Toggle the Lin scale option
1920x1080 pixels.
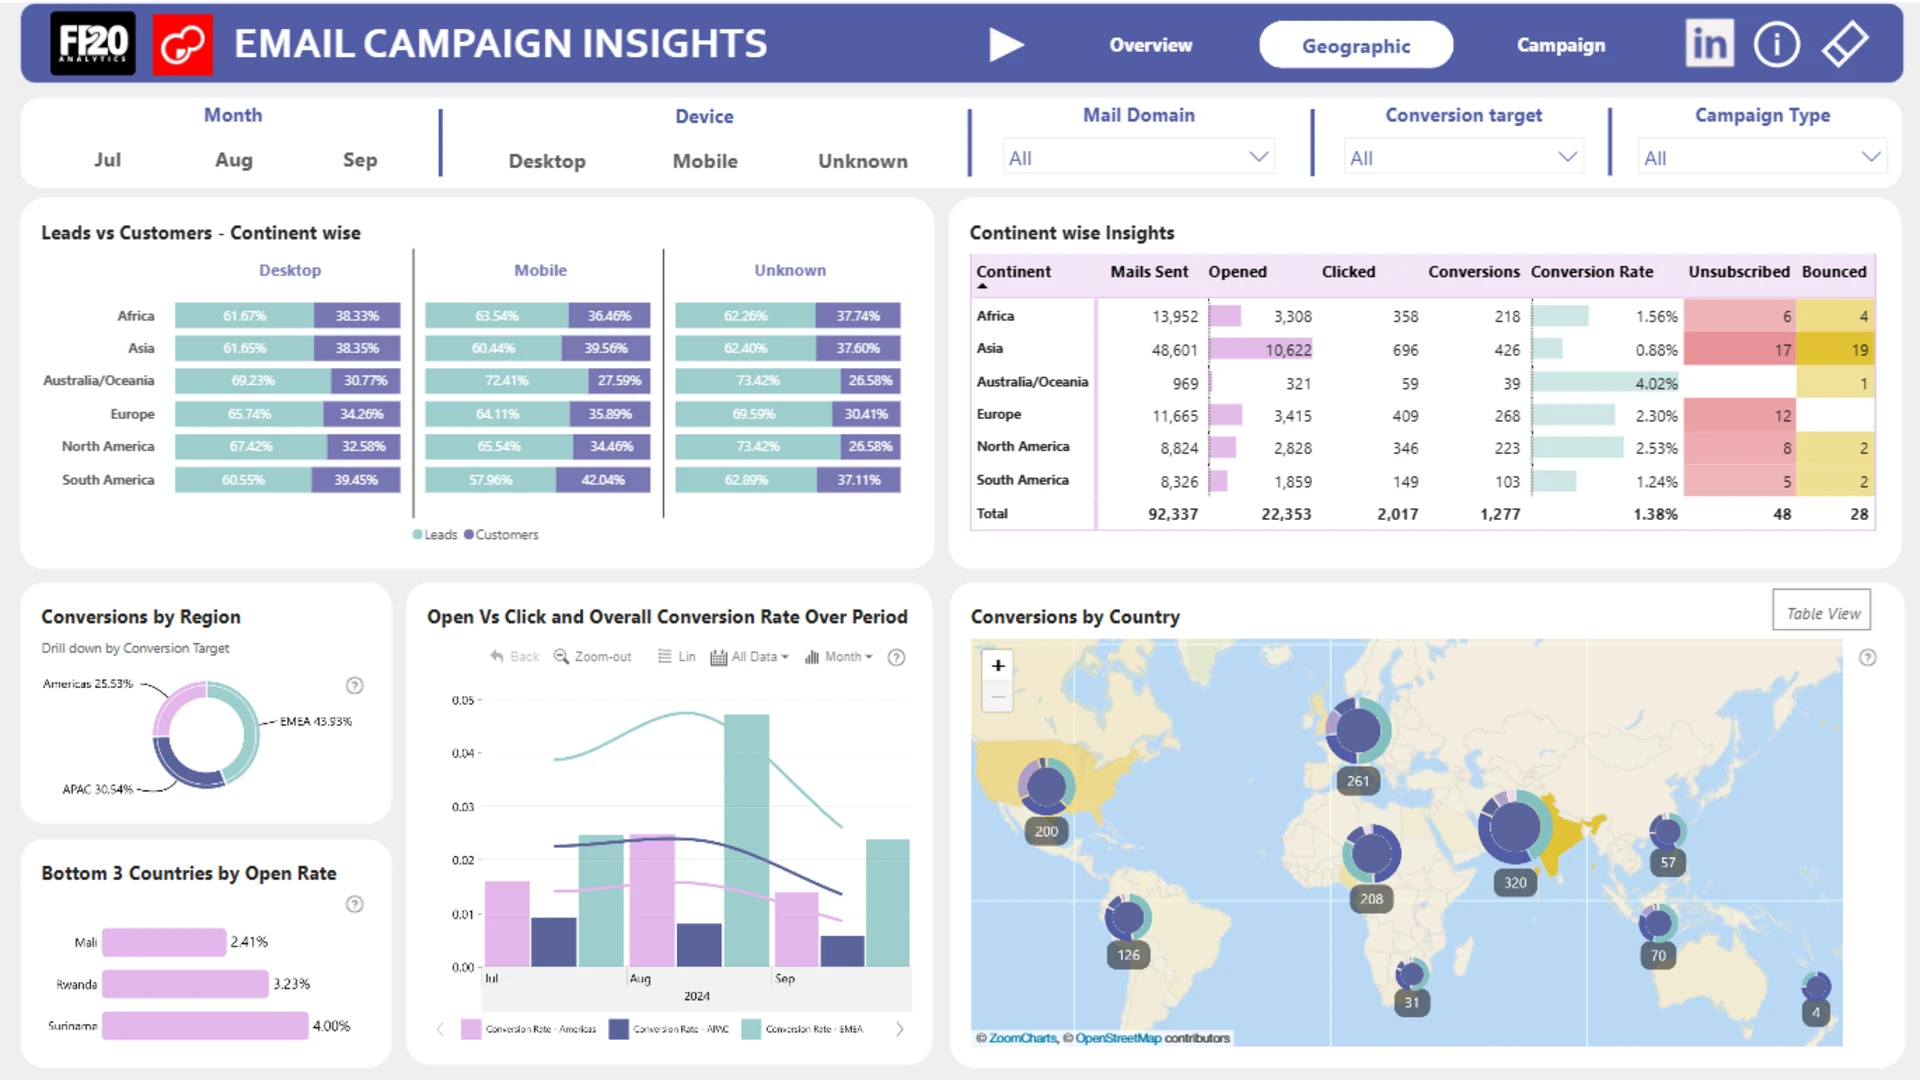point(677,657)
